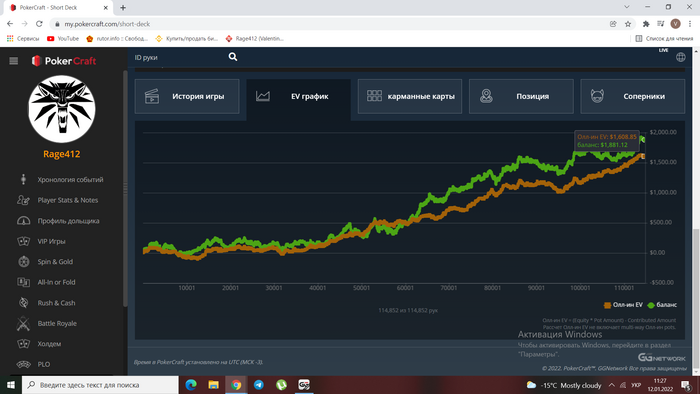The image size is (700, 394).
Task: Click the Rush & Cash icon
Action: [23, 303]
